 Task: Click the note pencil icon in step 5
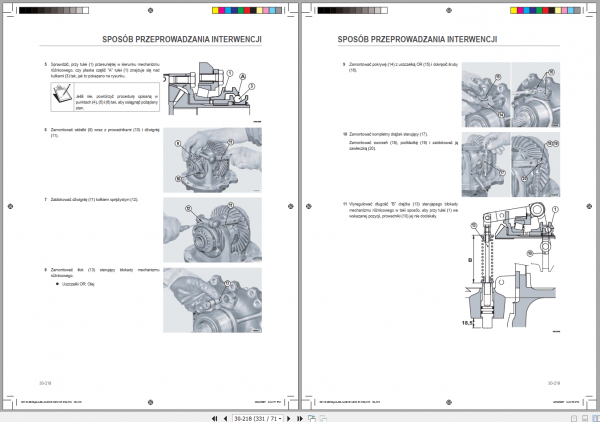coord(62,95)
